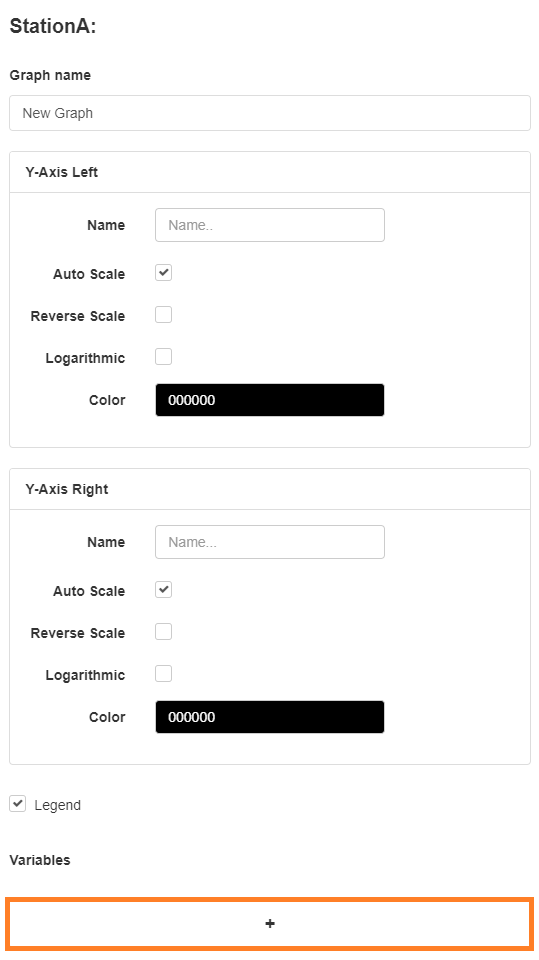
Task: Enable Reverse Scale for Y-Axis Left
Action: point(164,315)
